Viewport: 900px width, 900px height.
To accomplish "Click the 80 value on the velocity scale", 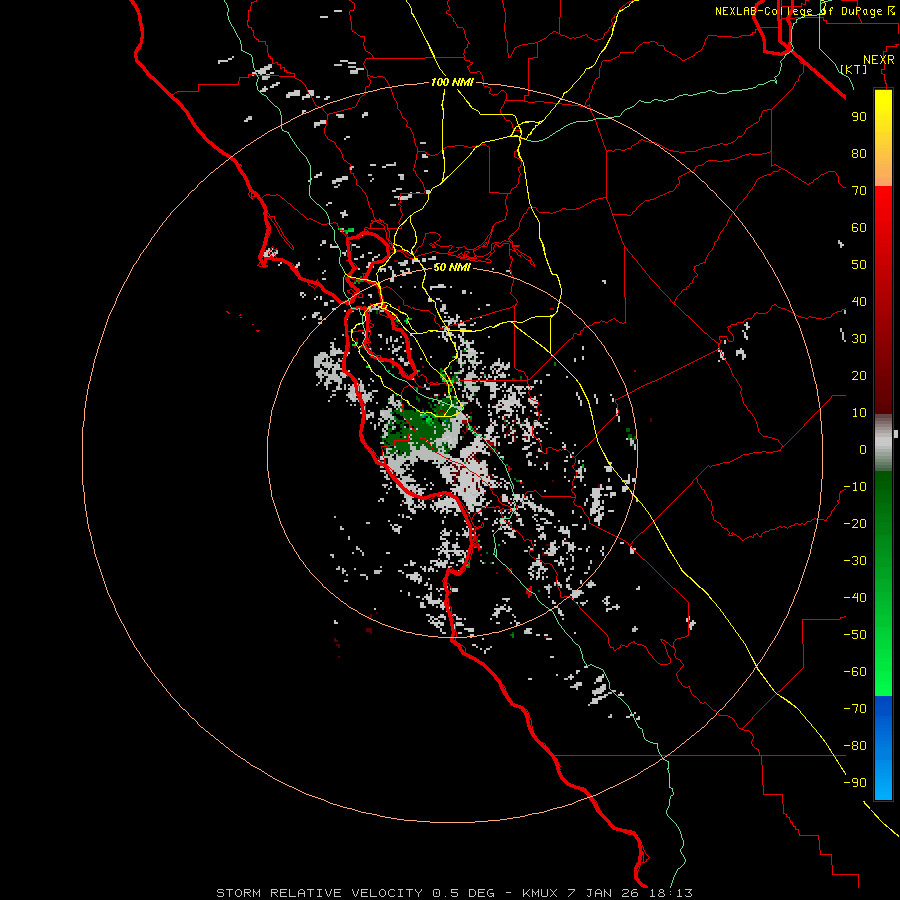I will click(859, 153).
